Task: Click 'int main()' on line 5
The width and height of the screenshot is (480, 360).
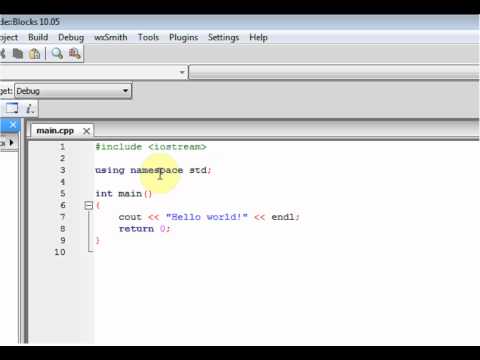Action: point(124,194)
